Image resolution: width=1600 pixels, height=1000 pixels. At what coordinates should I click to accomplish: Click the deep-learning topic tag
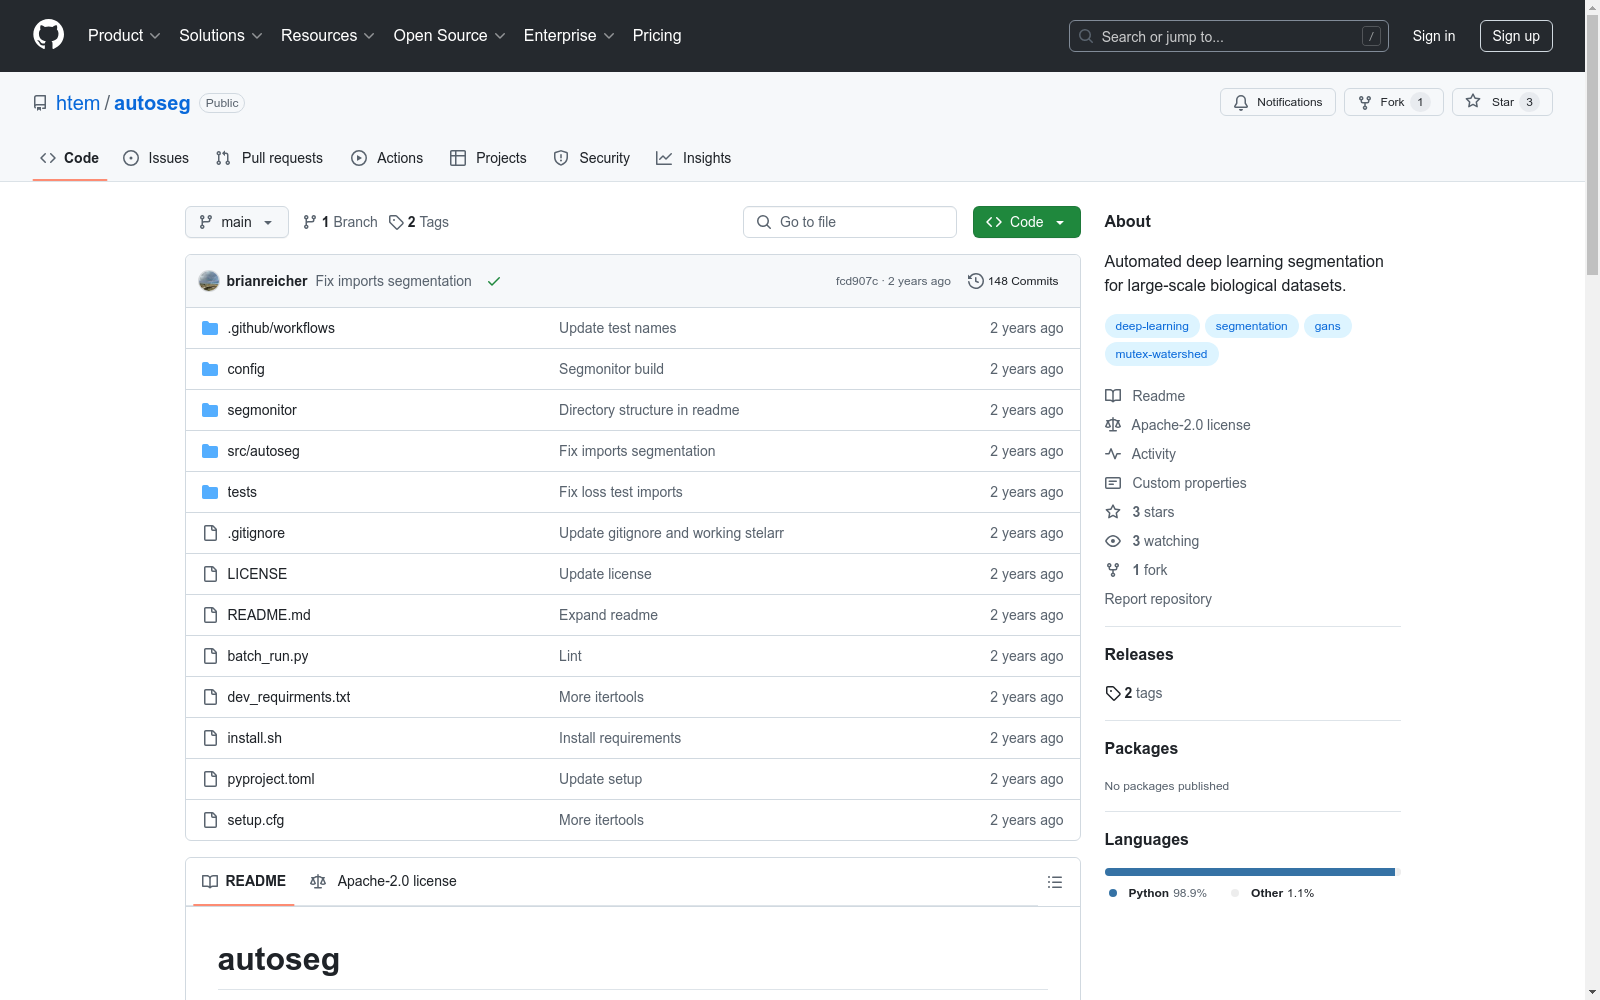(x=1152, y=326)
